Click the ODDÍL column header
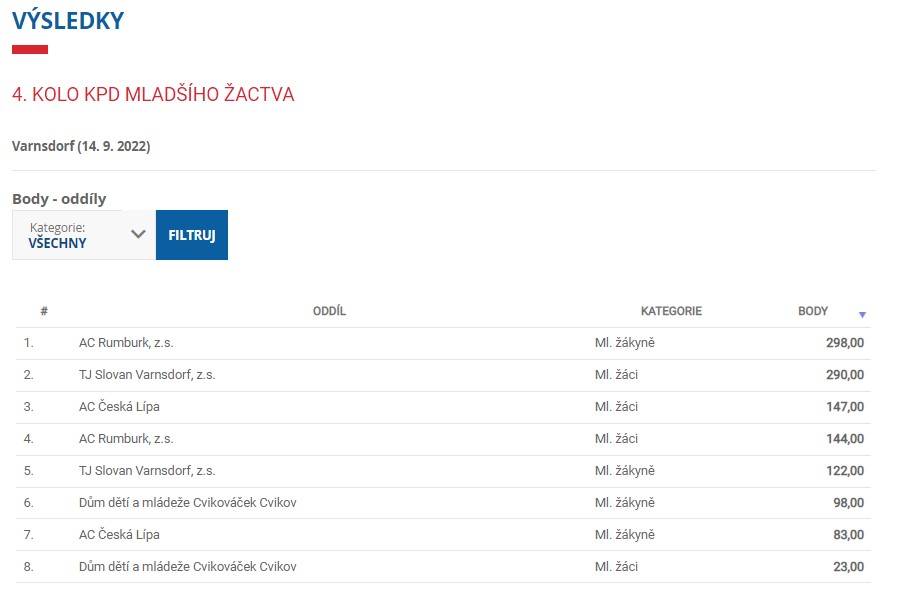This screenshot has height=600, width=897. click(x=330, y=311)
